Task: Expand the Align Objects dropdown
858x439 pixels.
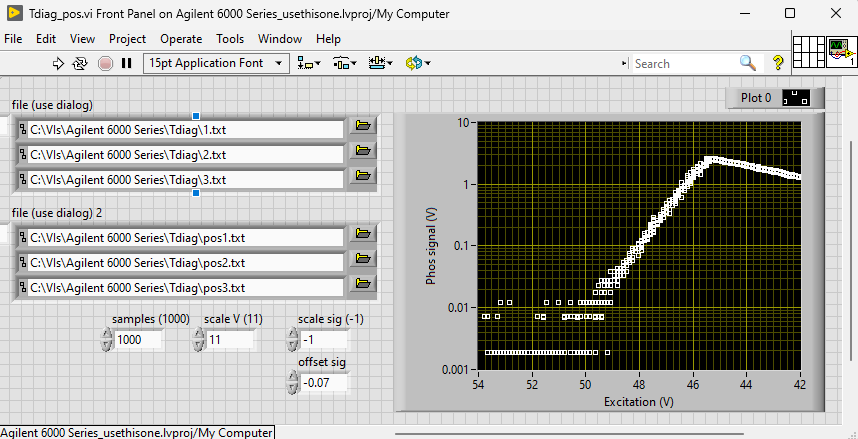Action: click(310, 63)
